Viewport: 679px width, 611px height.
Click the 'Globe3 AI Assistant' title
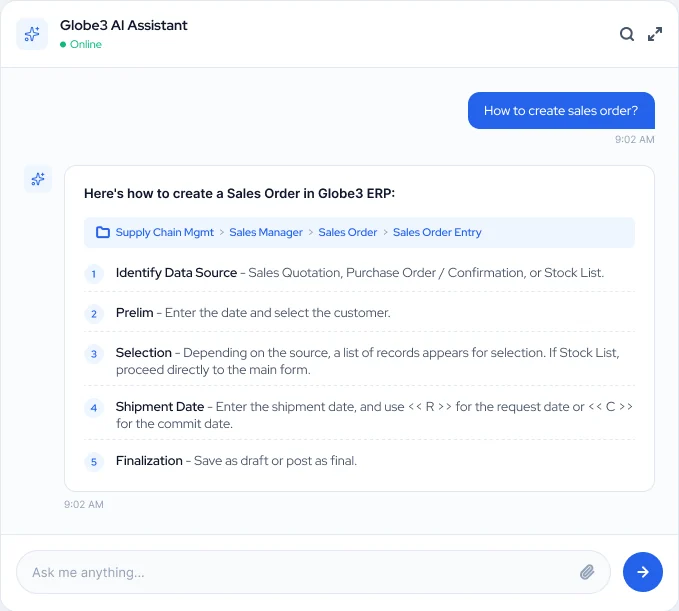(x=123, y=25)
